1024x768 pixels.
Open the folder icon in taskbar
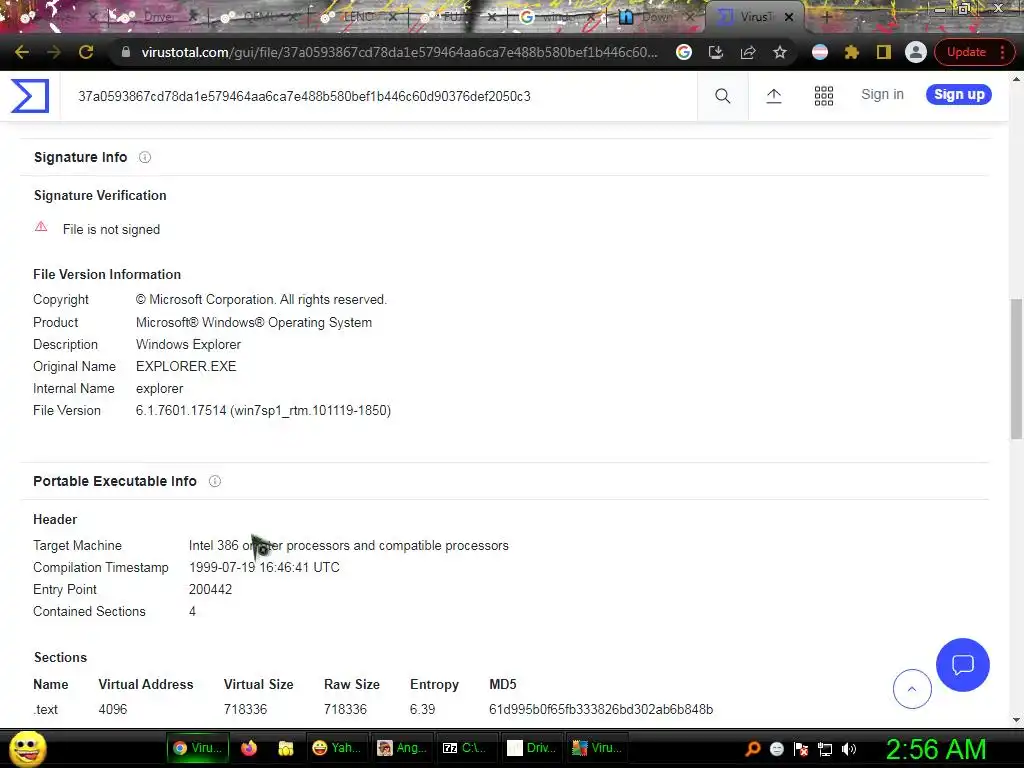pyautogui.click(x=285, y=748)
